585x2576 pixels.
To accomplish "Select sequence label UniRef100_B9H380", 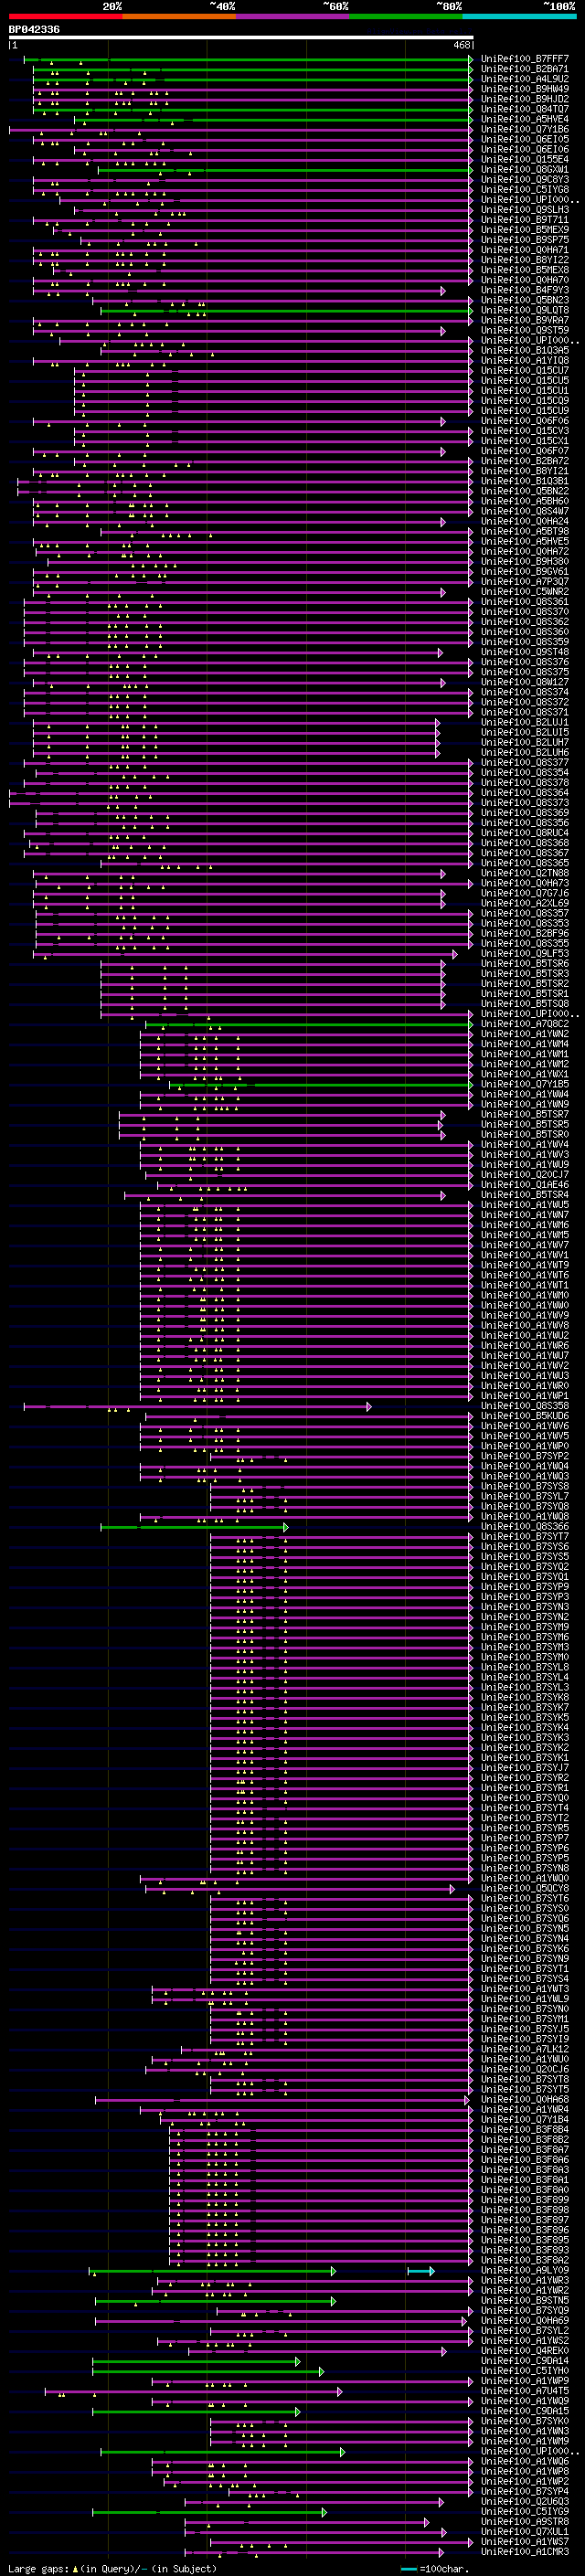I will pos(525,562).
